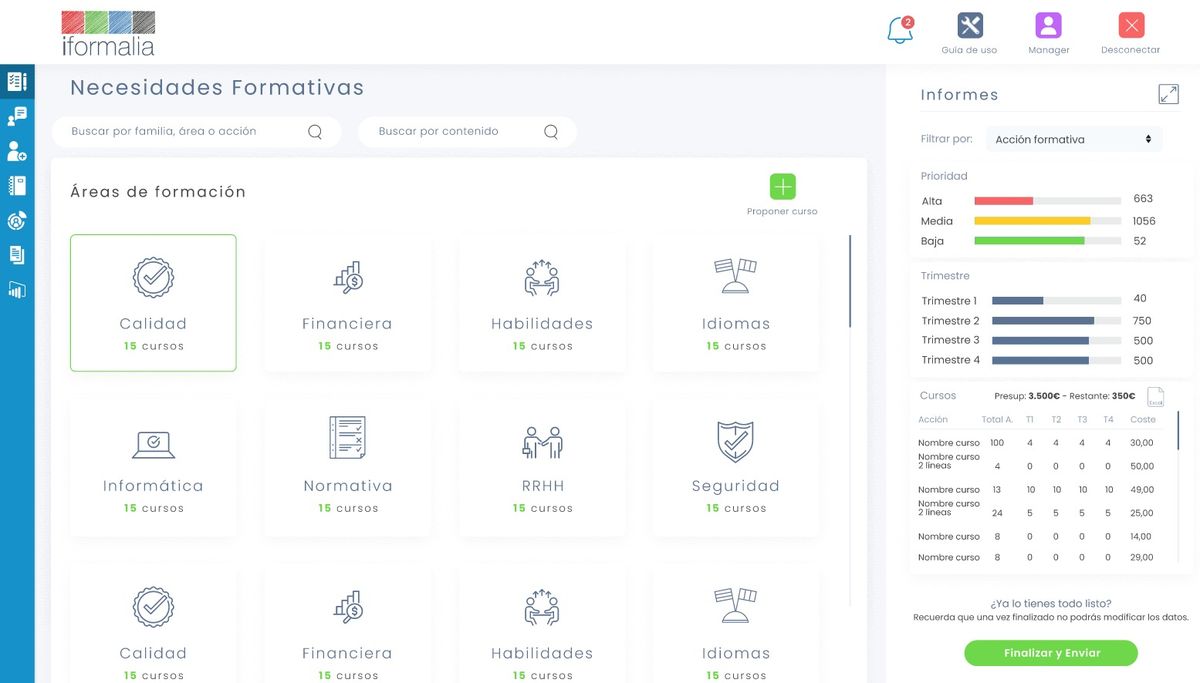Click the cost cell 29,00

1141,558
